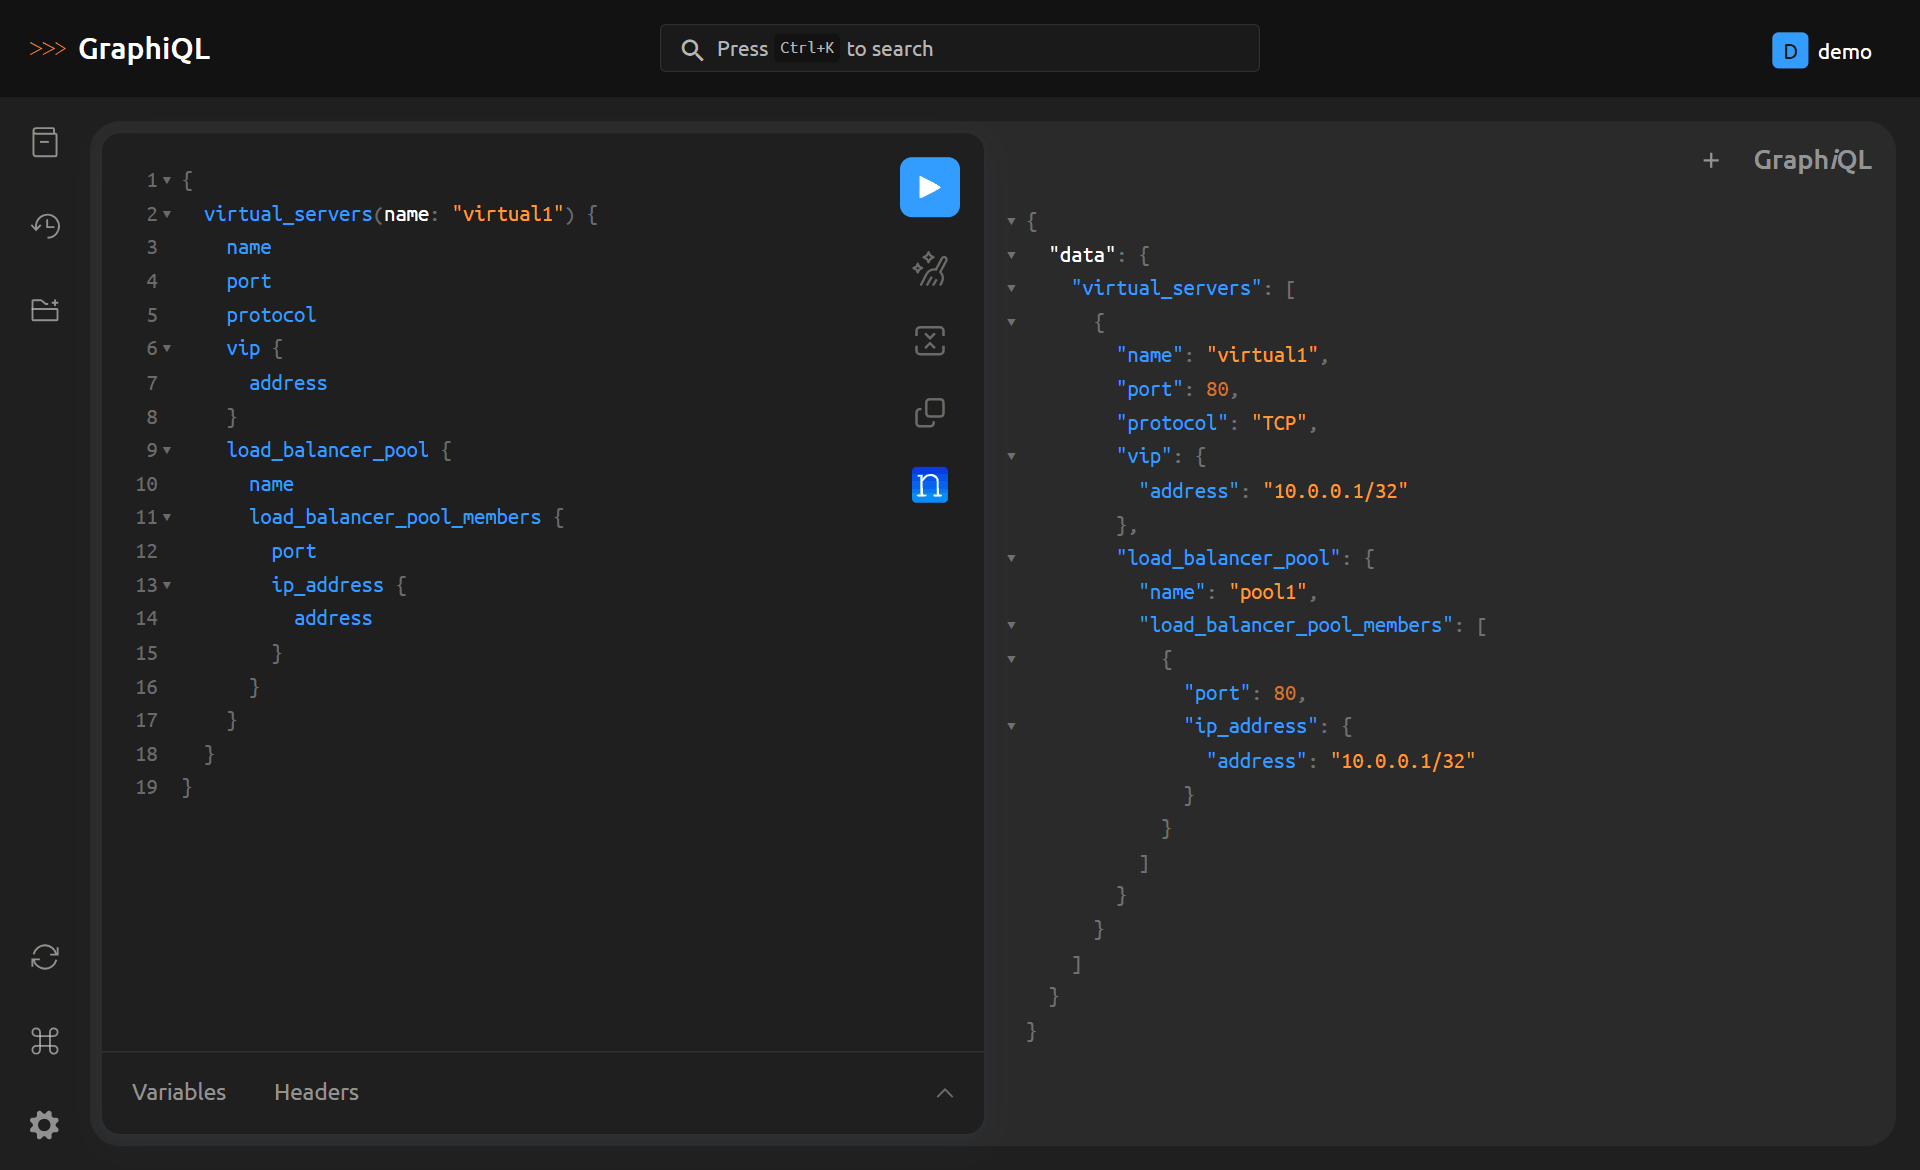Viewport: 1920px width, 1170px height.
Task: Add a new tab with plus button
Action: tap(1711, 160)
